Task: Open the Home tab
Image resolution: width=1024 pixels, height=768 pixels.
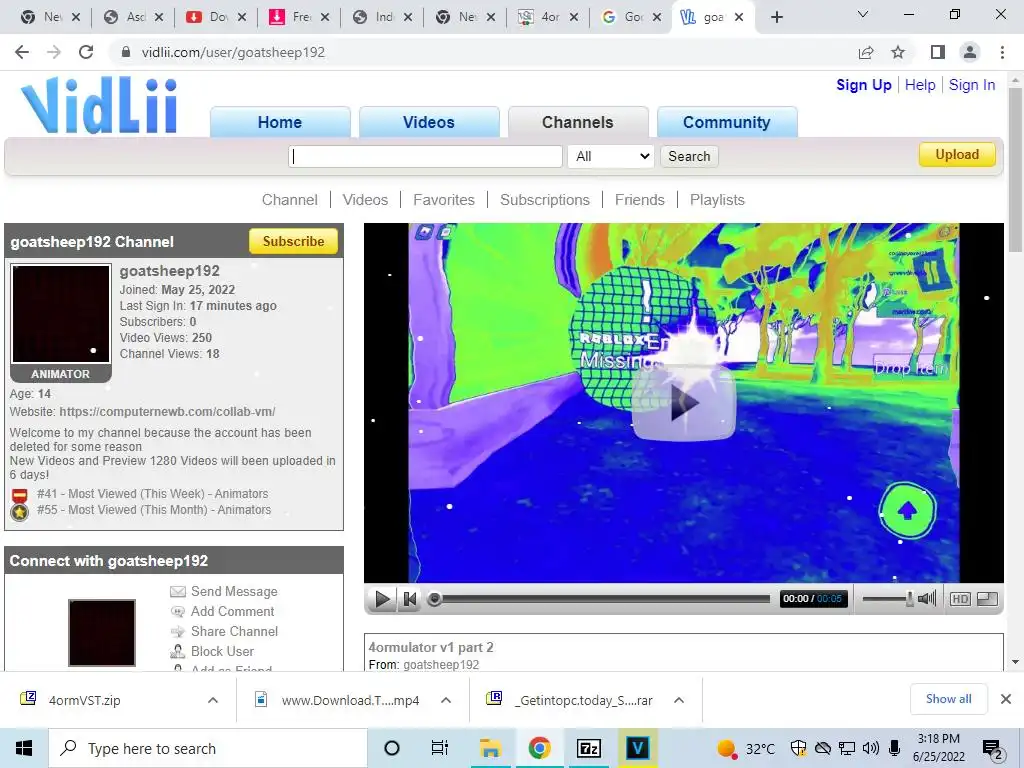Action: [x=280, y=122]
